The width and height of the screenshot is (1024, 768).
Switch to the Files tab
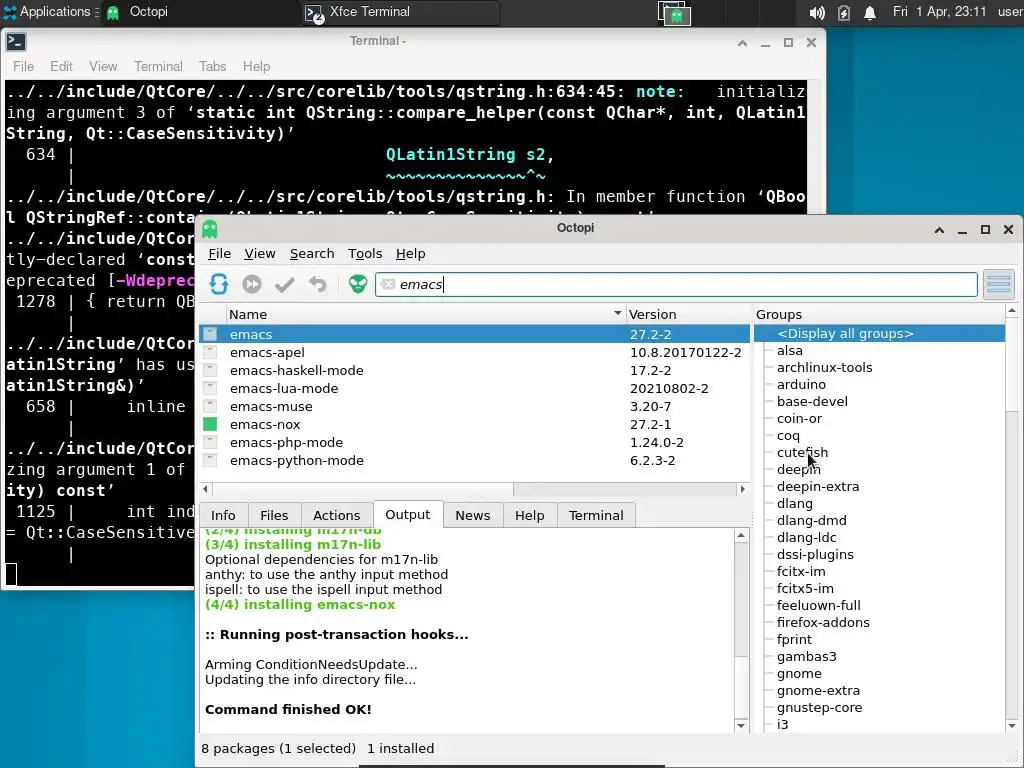click(x=274, y=515)
